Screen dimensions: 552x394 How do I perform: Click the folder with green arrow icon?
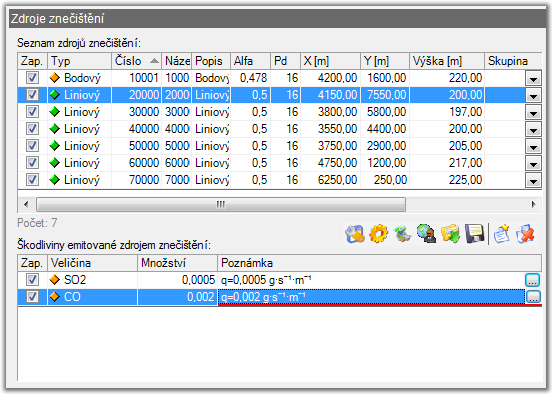pos(450,234)
